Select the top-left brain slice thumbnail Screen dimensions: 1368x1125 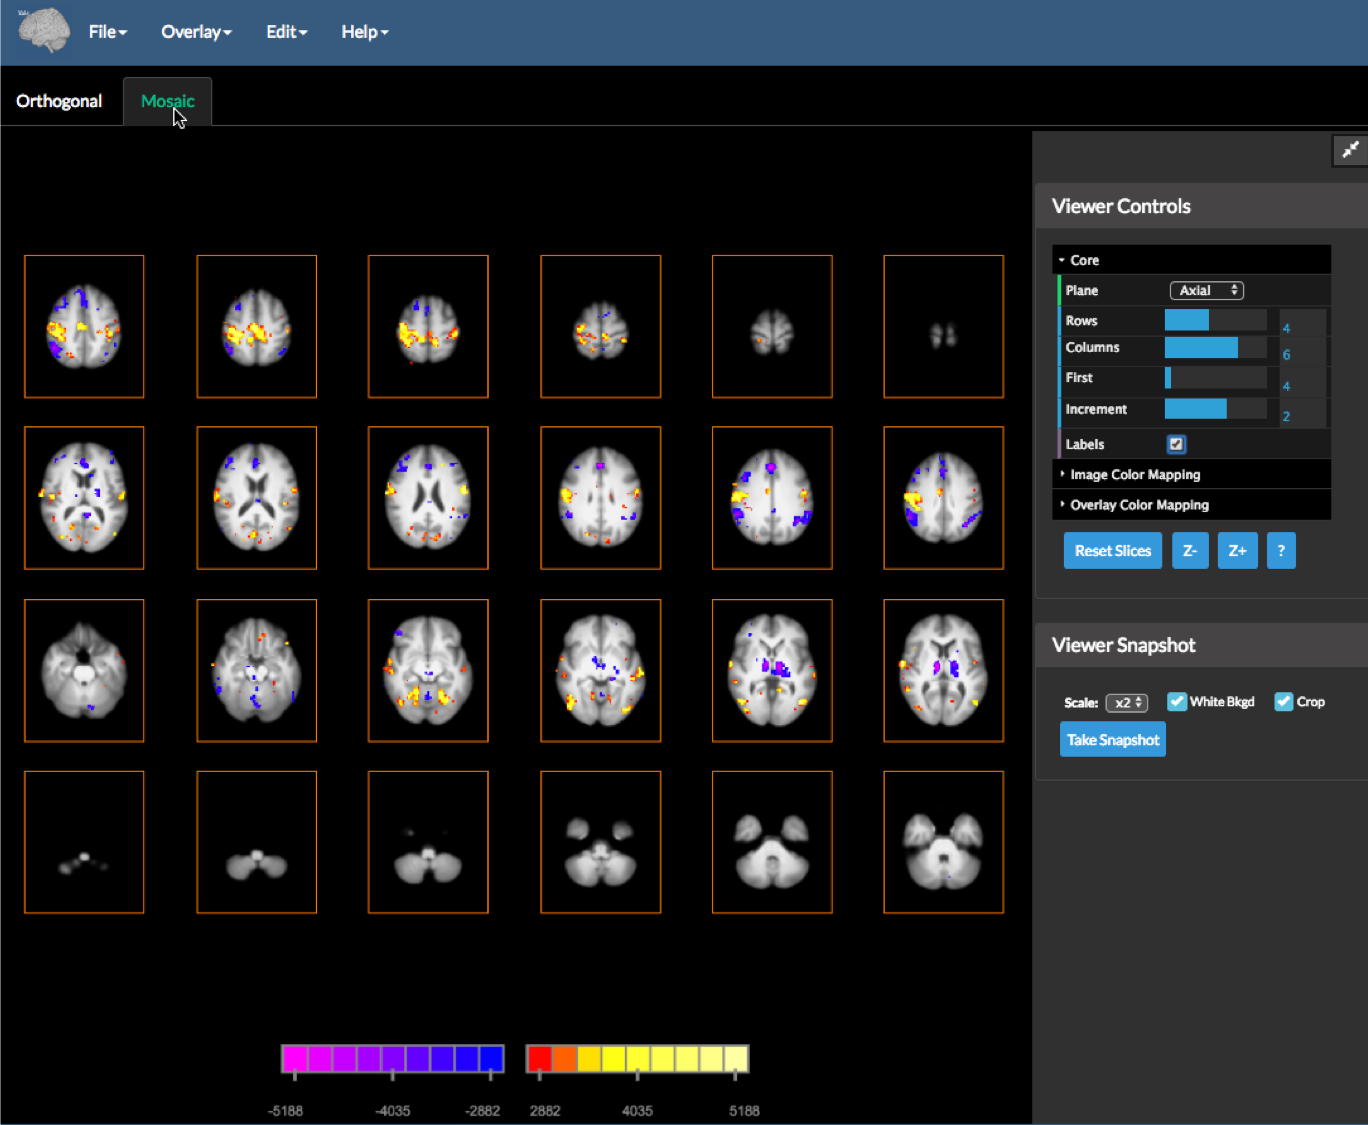84,326
